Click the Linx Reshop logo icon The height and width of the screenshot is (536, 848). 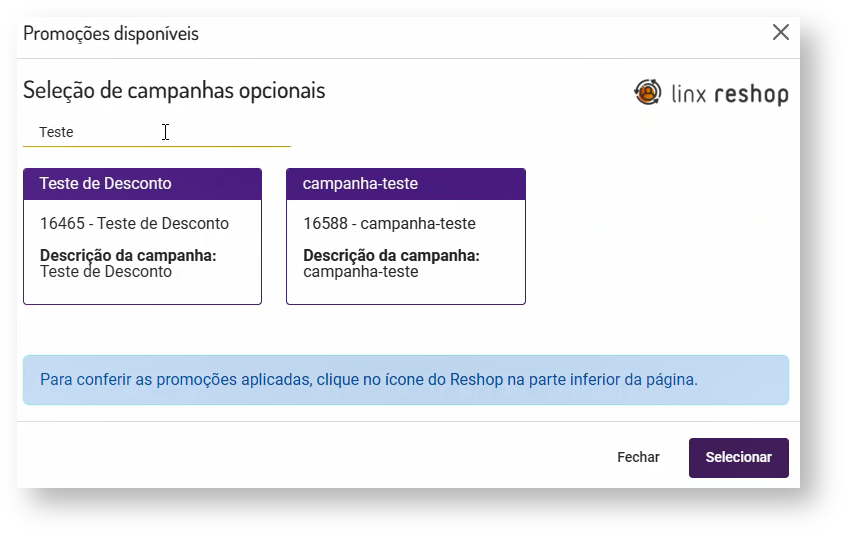(648, 93)
